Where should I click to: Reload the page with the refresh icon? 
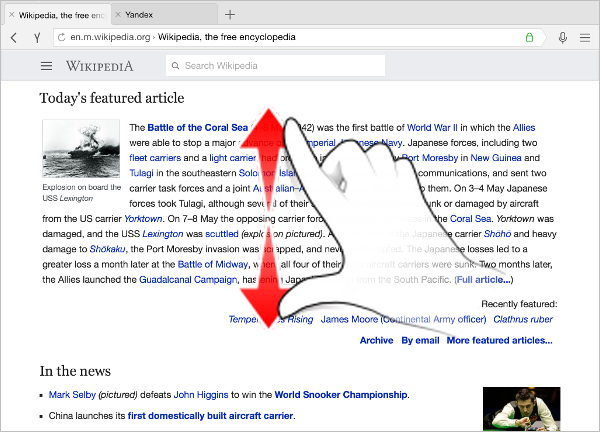61,37
